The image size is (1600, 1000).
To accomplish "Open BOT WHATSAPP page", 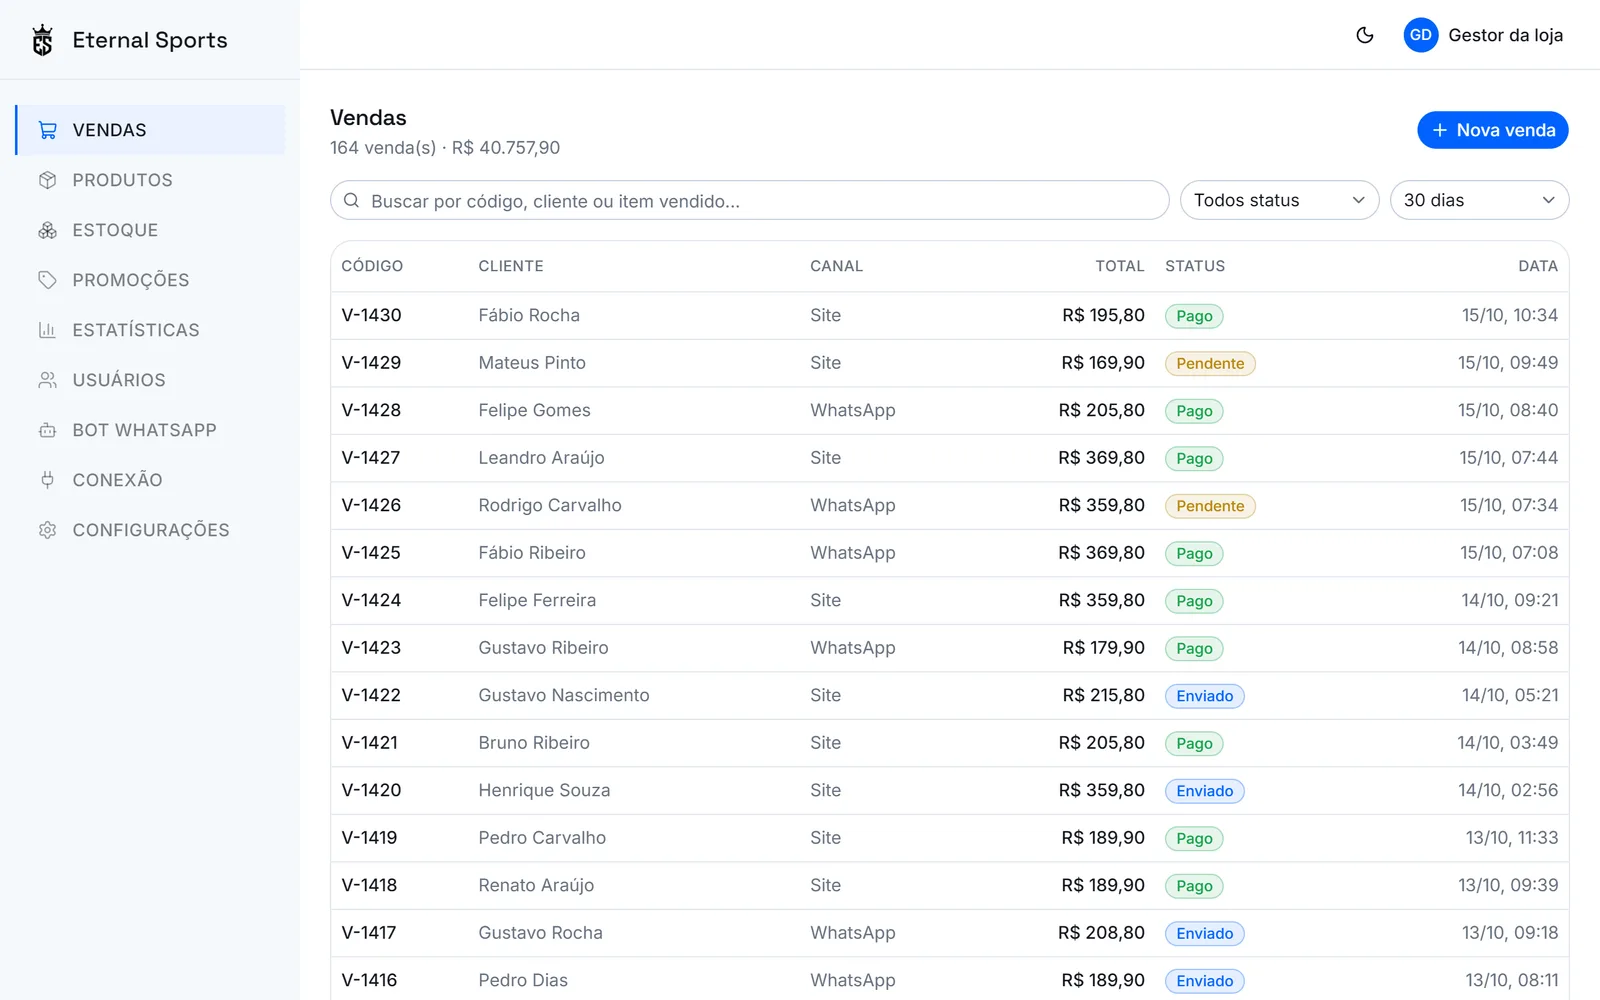I will [x=150, y=430].
